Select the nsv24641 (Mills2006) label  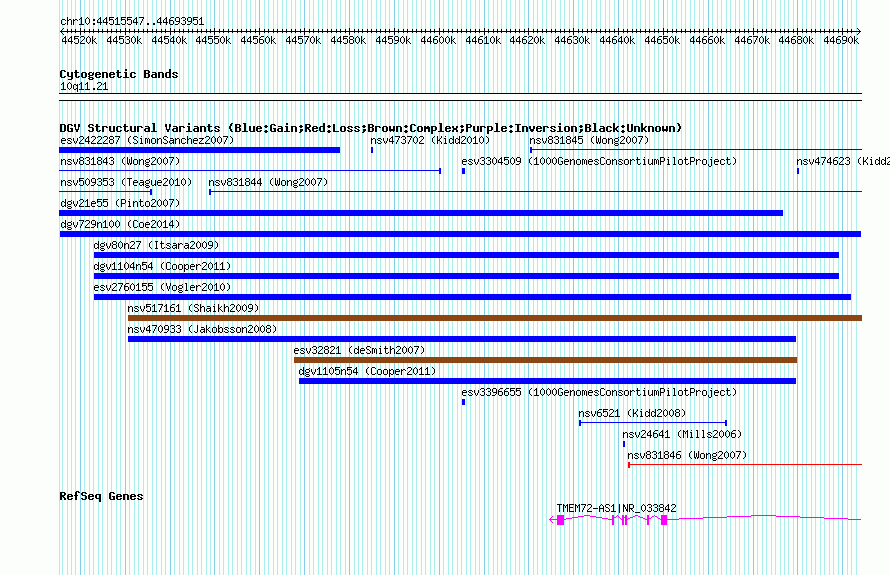(x=682, y=434)
